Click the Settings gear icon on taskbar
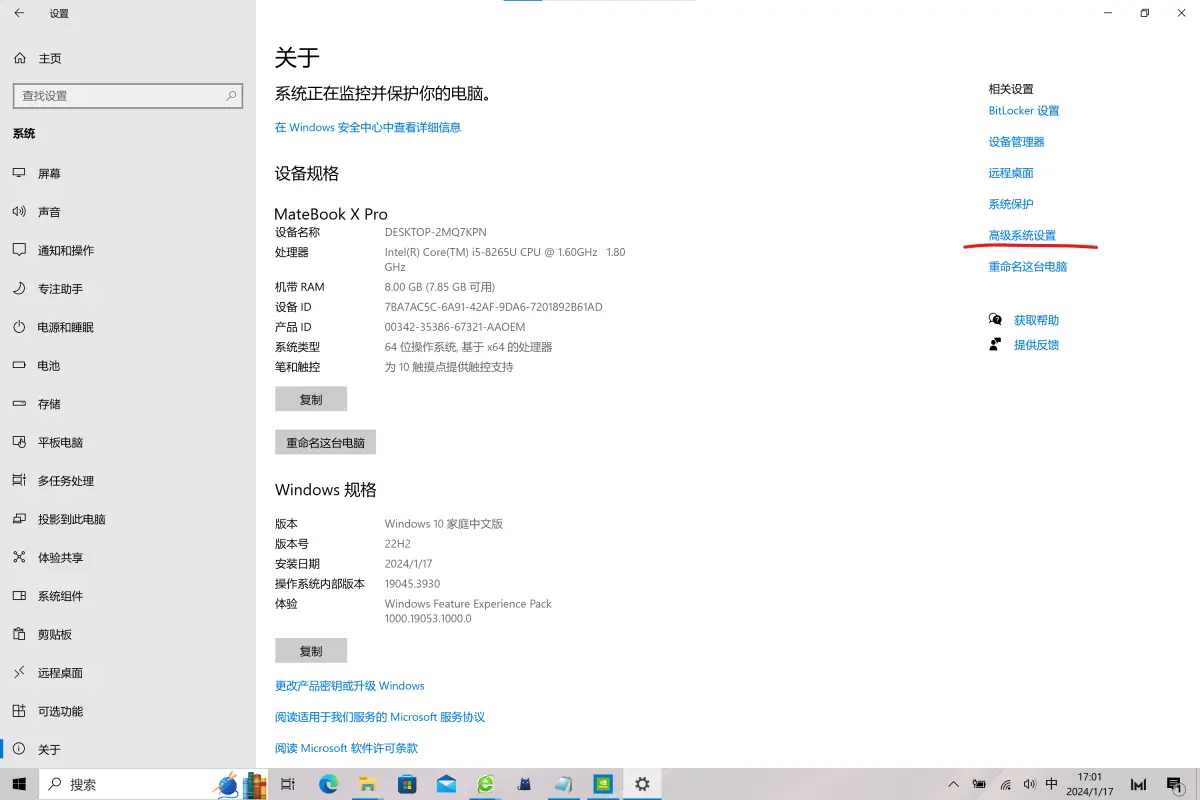1200x800 pixels. coord(642,784)
